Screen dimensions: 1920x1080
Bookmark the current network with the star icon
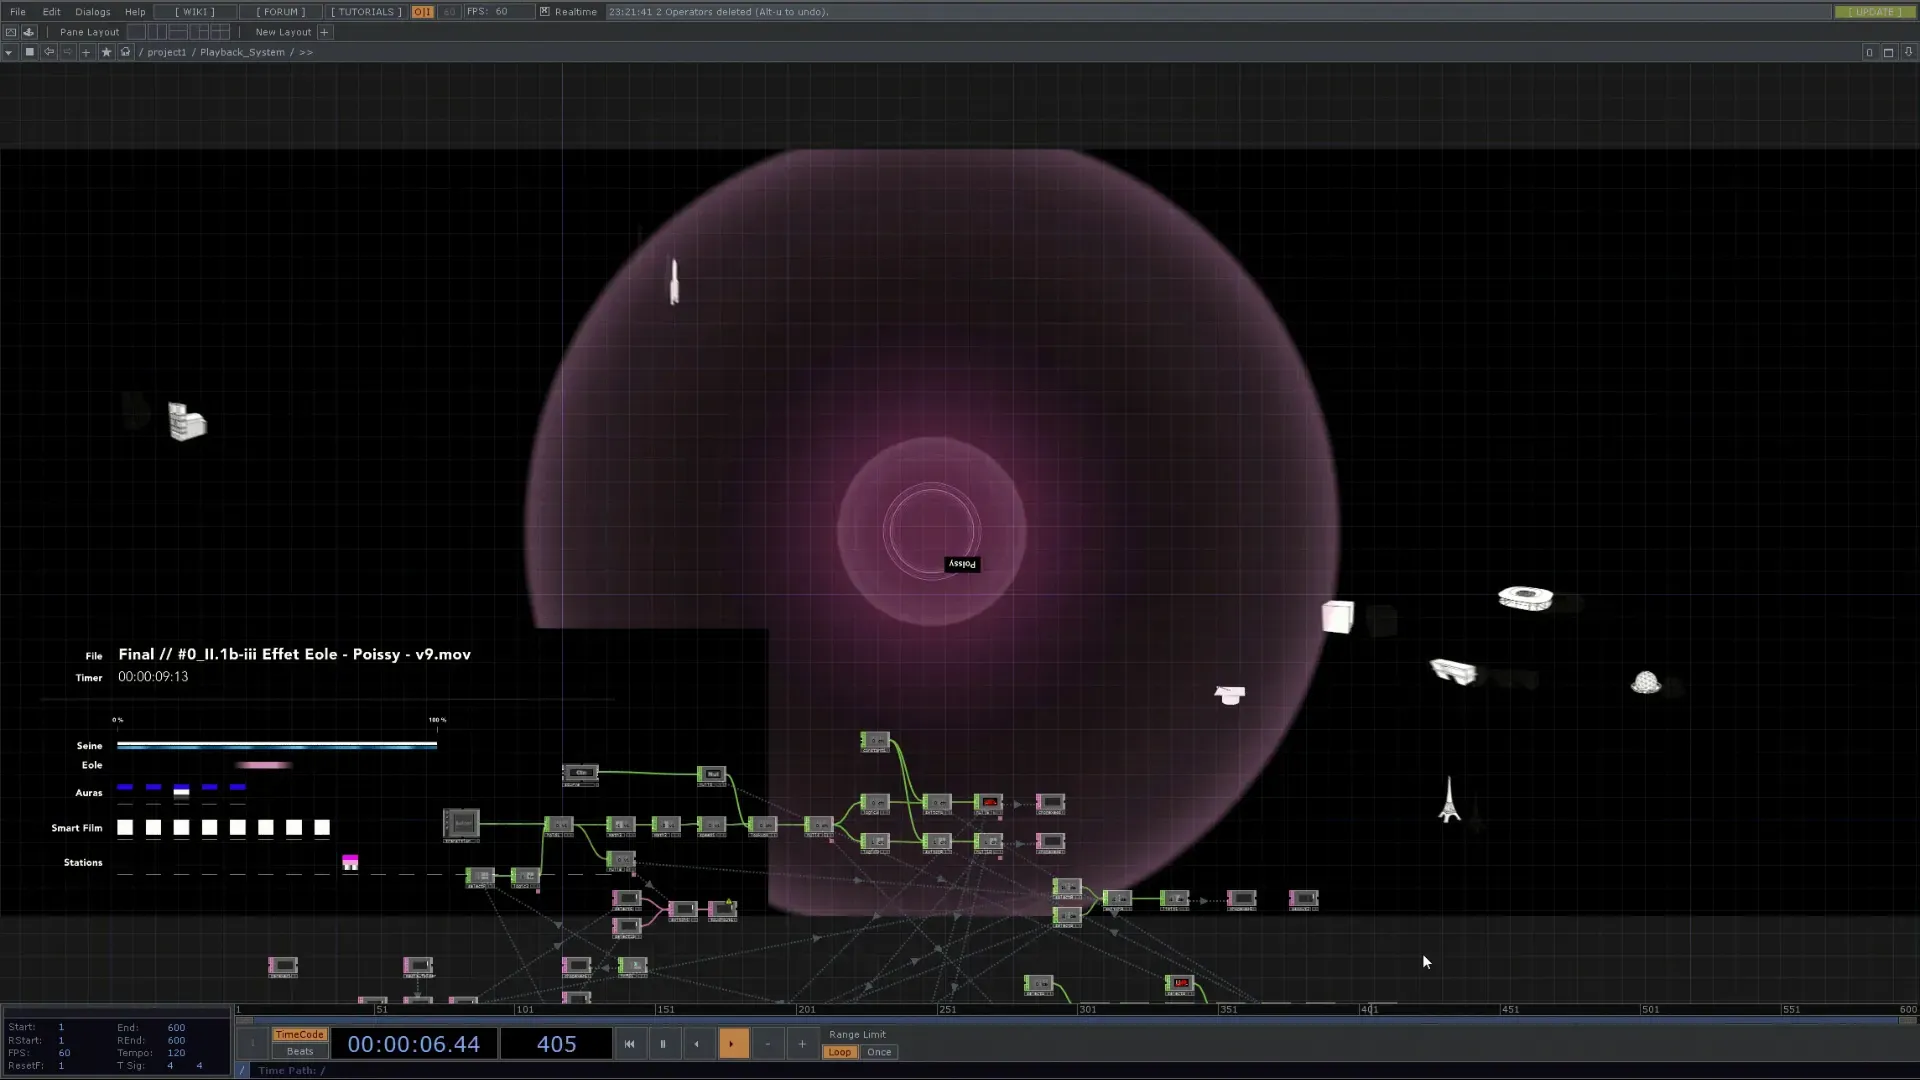pos(106,52)
